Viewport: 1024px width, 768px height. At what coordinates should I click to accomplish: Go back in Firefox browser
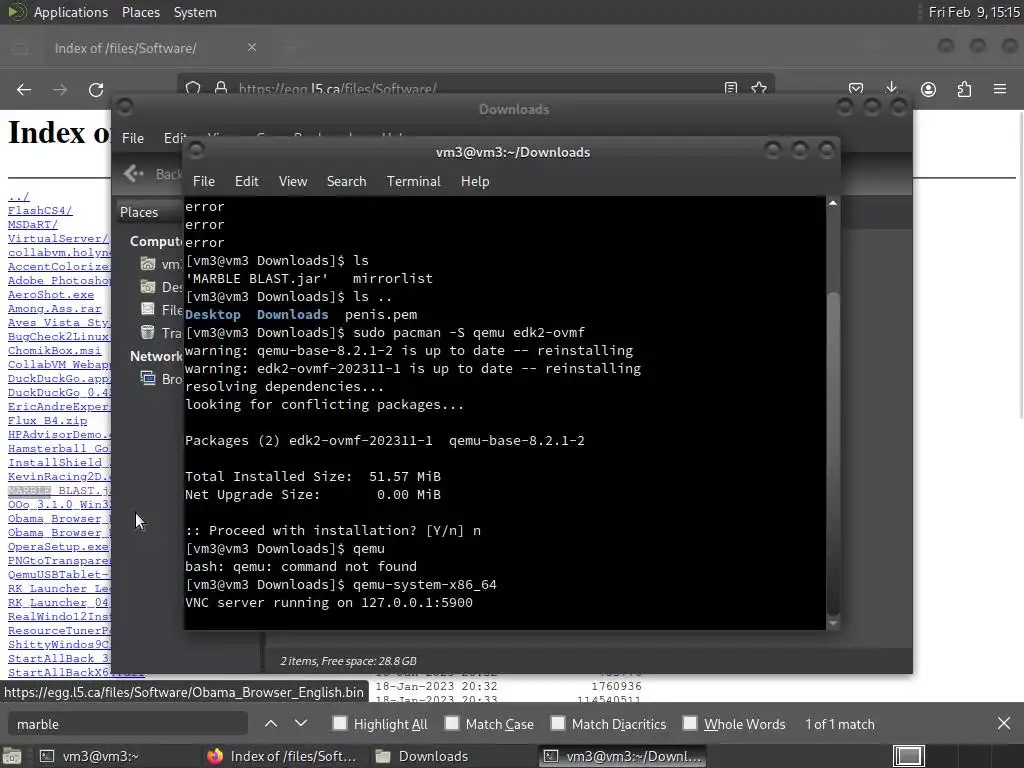[x=24, y=89]
